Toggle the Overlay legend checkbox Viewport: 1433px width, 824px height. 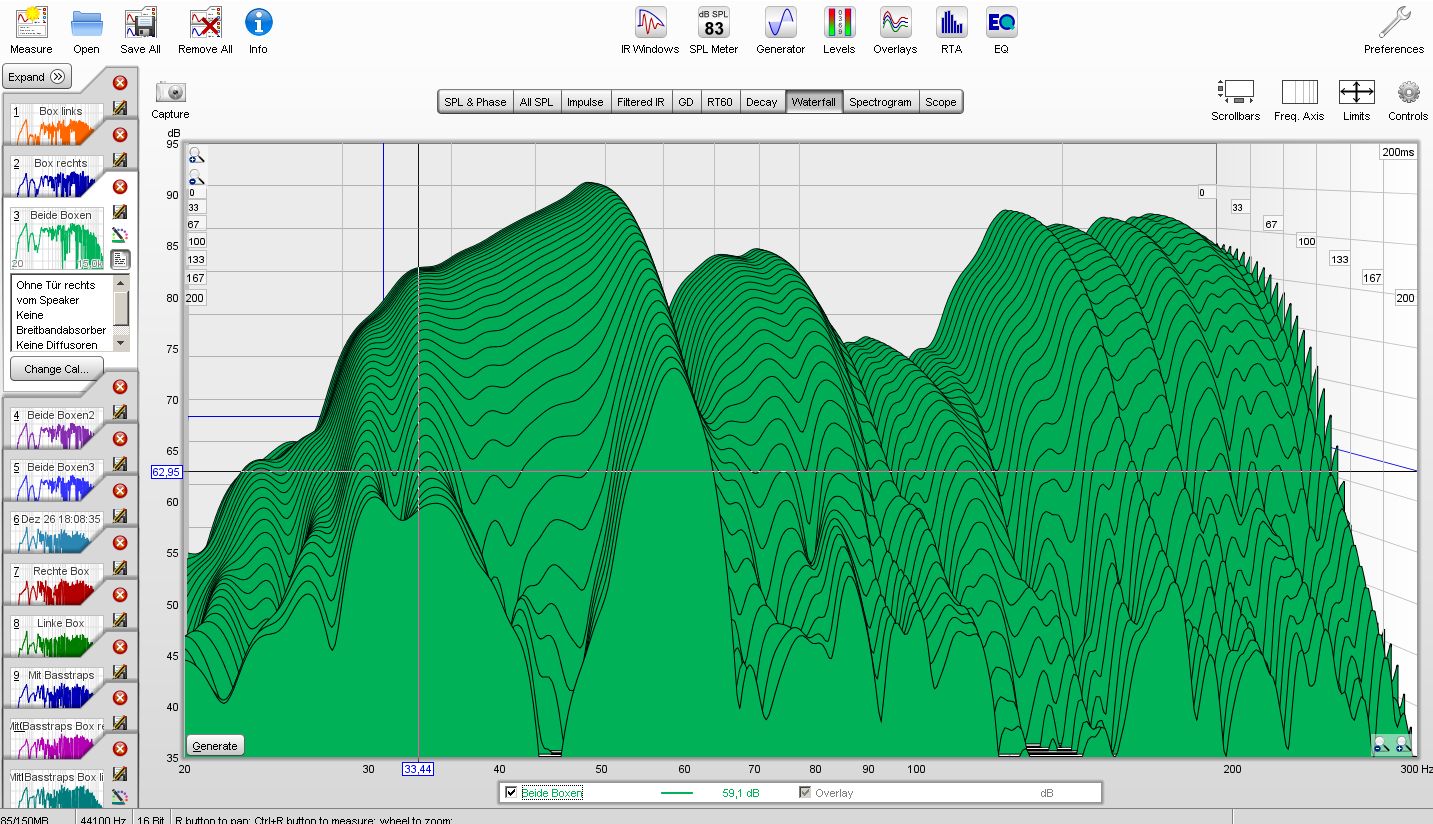click(x=805, y=793)
